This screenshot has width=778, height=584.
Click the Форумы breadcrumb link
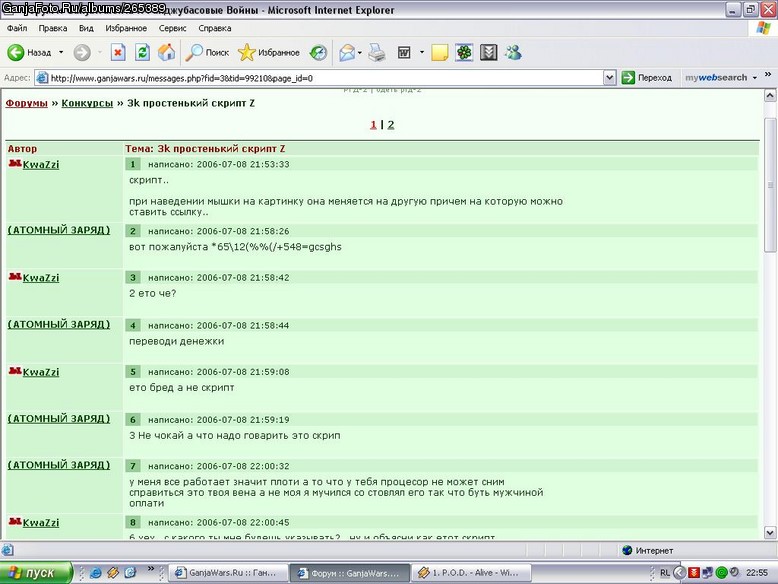(x=26, y=103)
